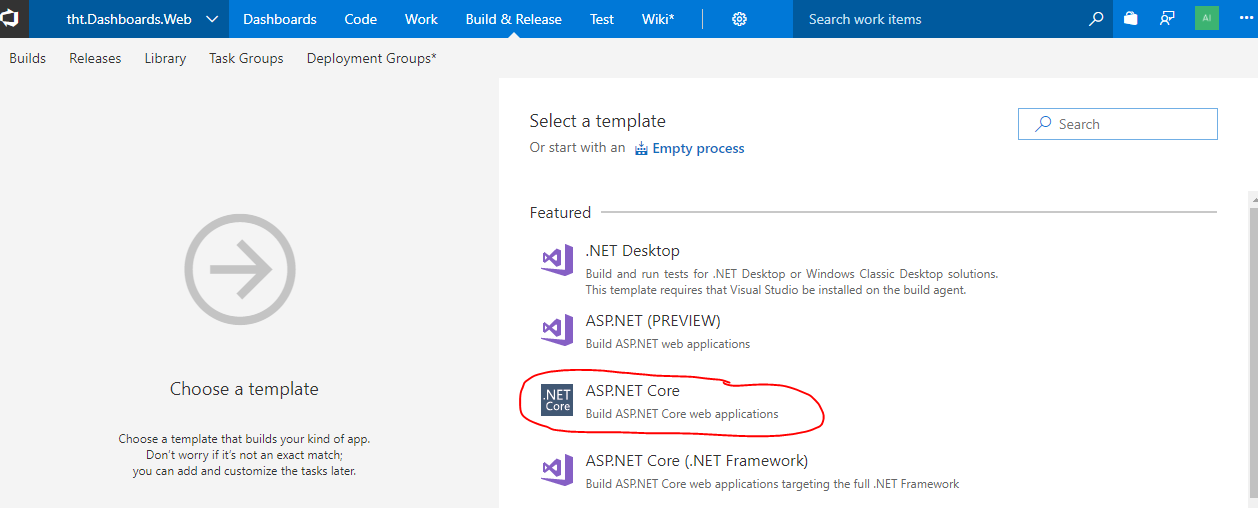Switch to the Releases tab
The image size is (1258, 508).
[95, 58]
